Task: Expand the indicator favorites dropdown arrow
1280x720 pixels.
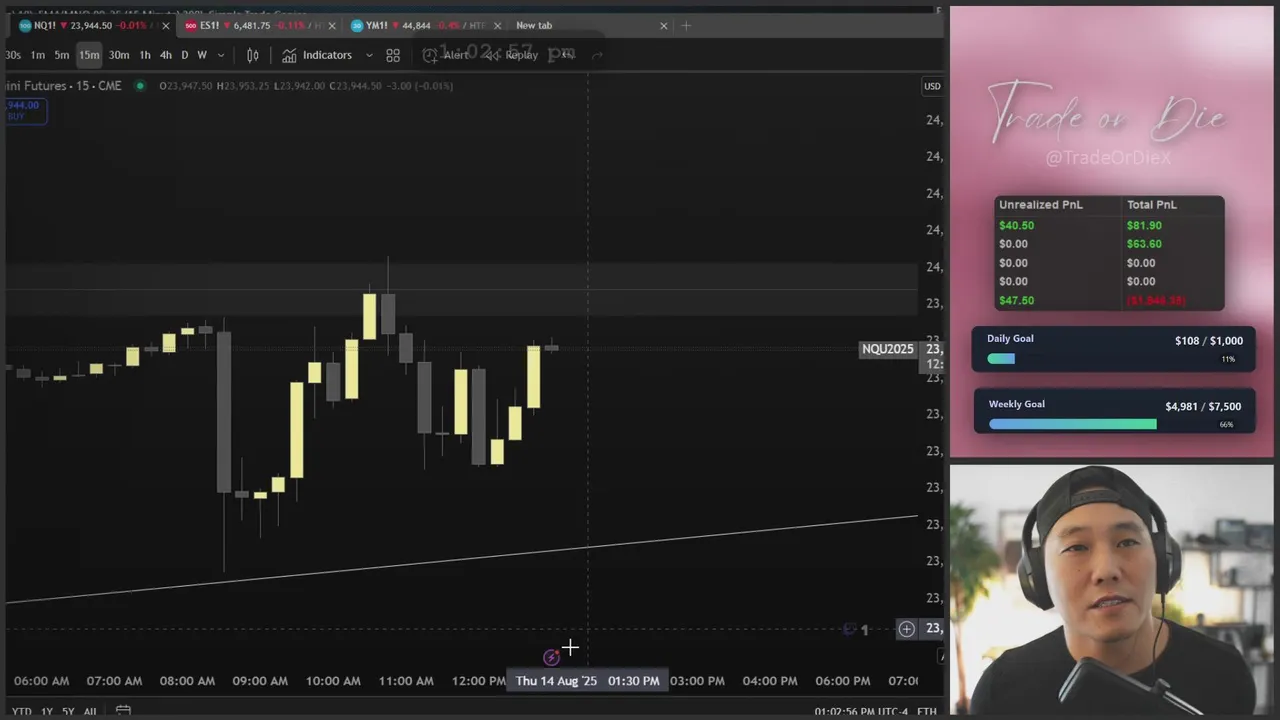Action: tap(369, 55)
